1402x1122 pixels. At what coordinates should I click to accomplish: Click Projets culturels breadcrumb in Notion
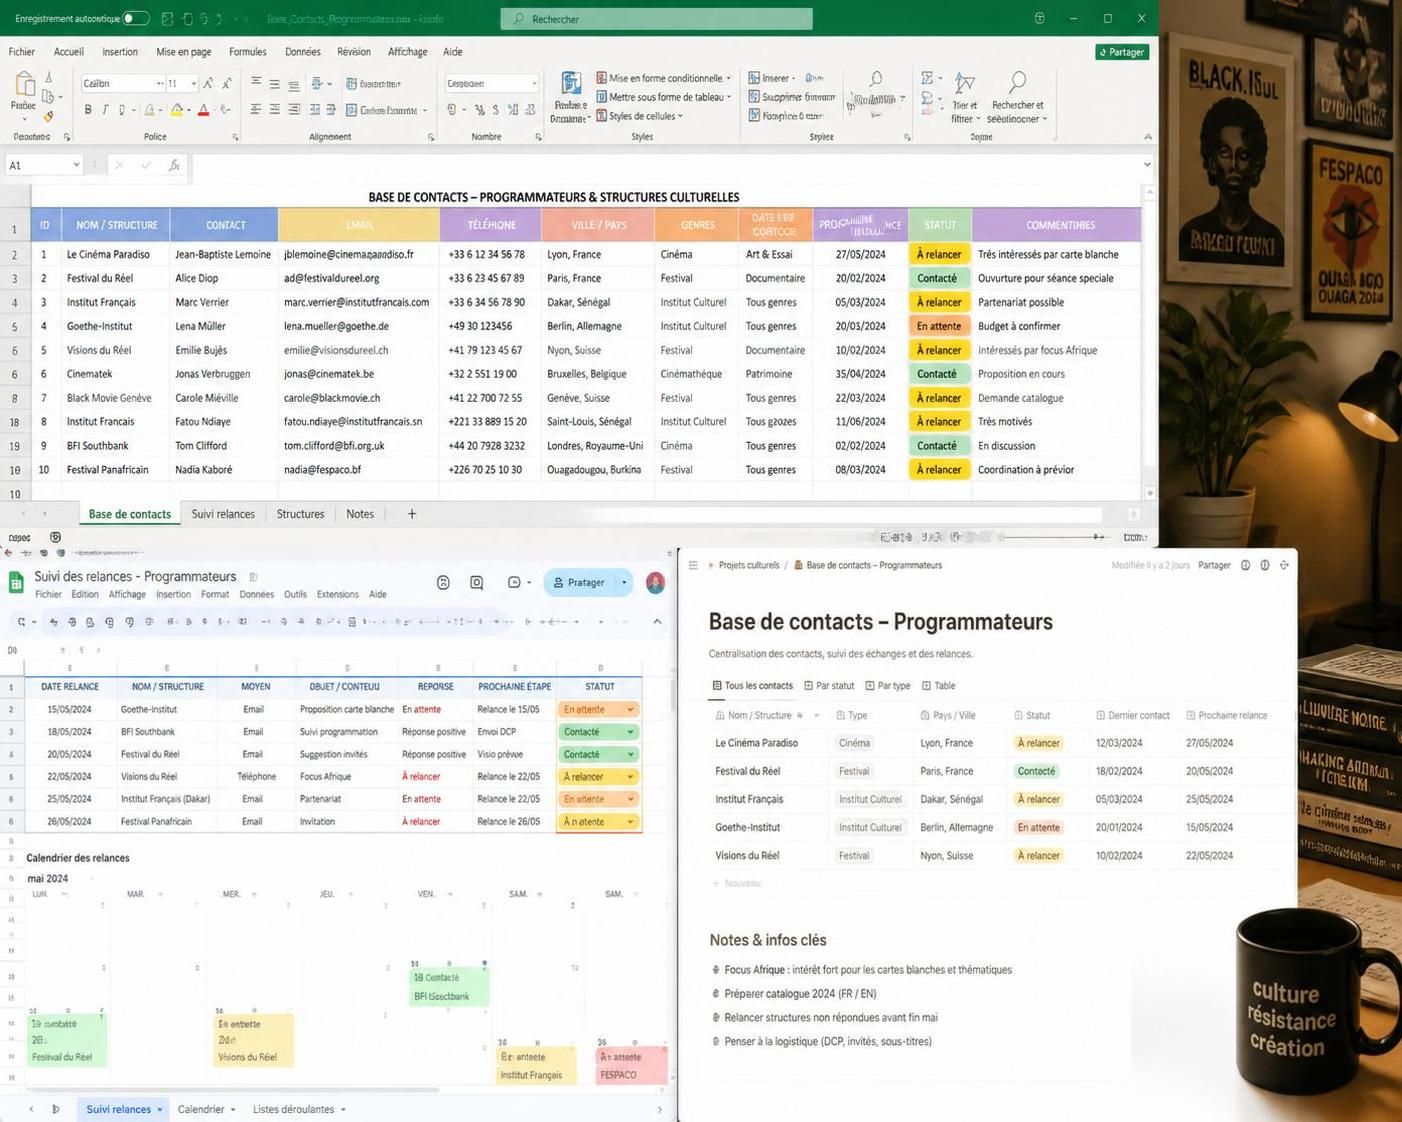[748, 565]
